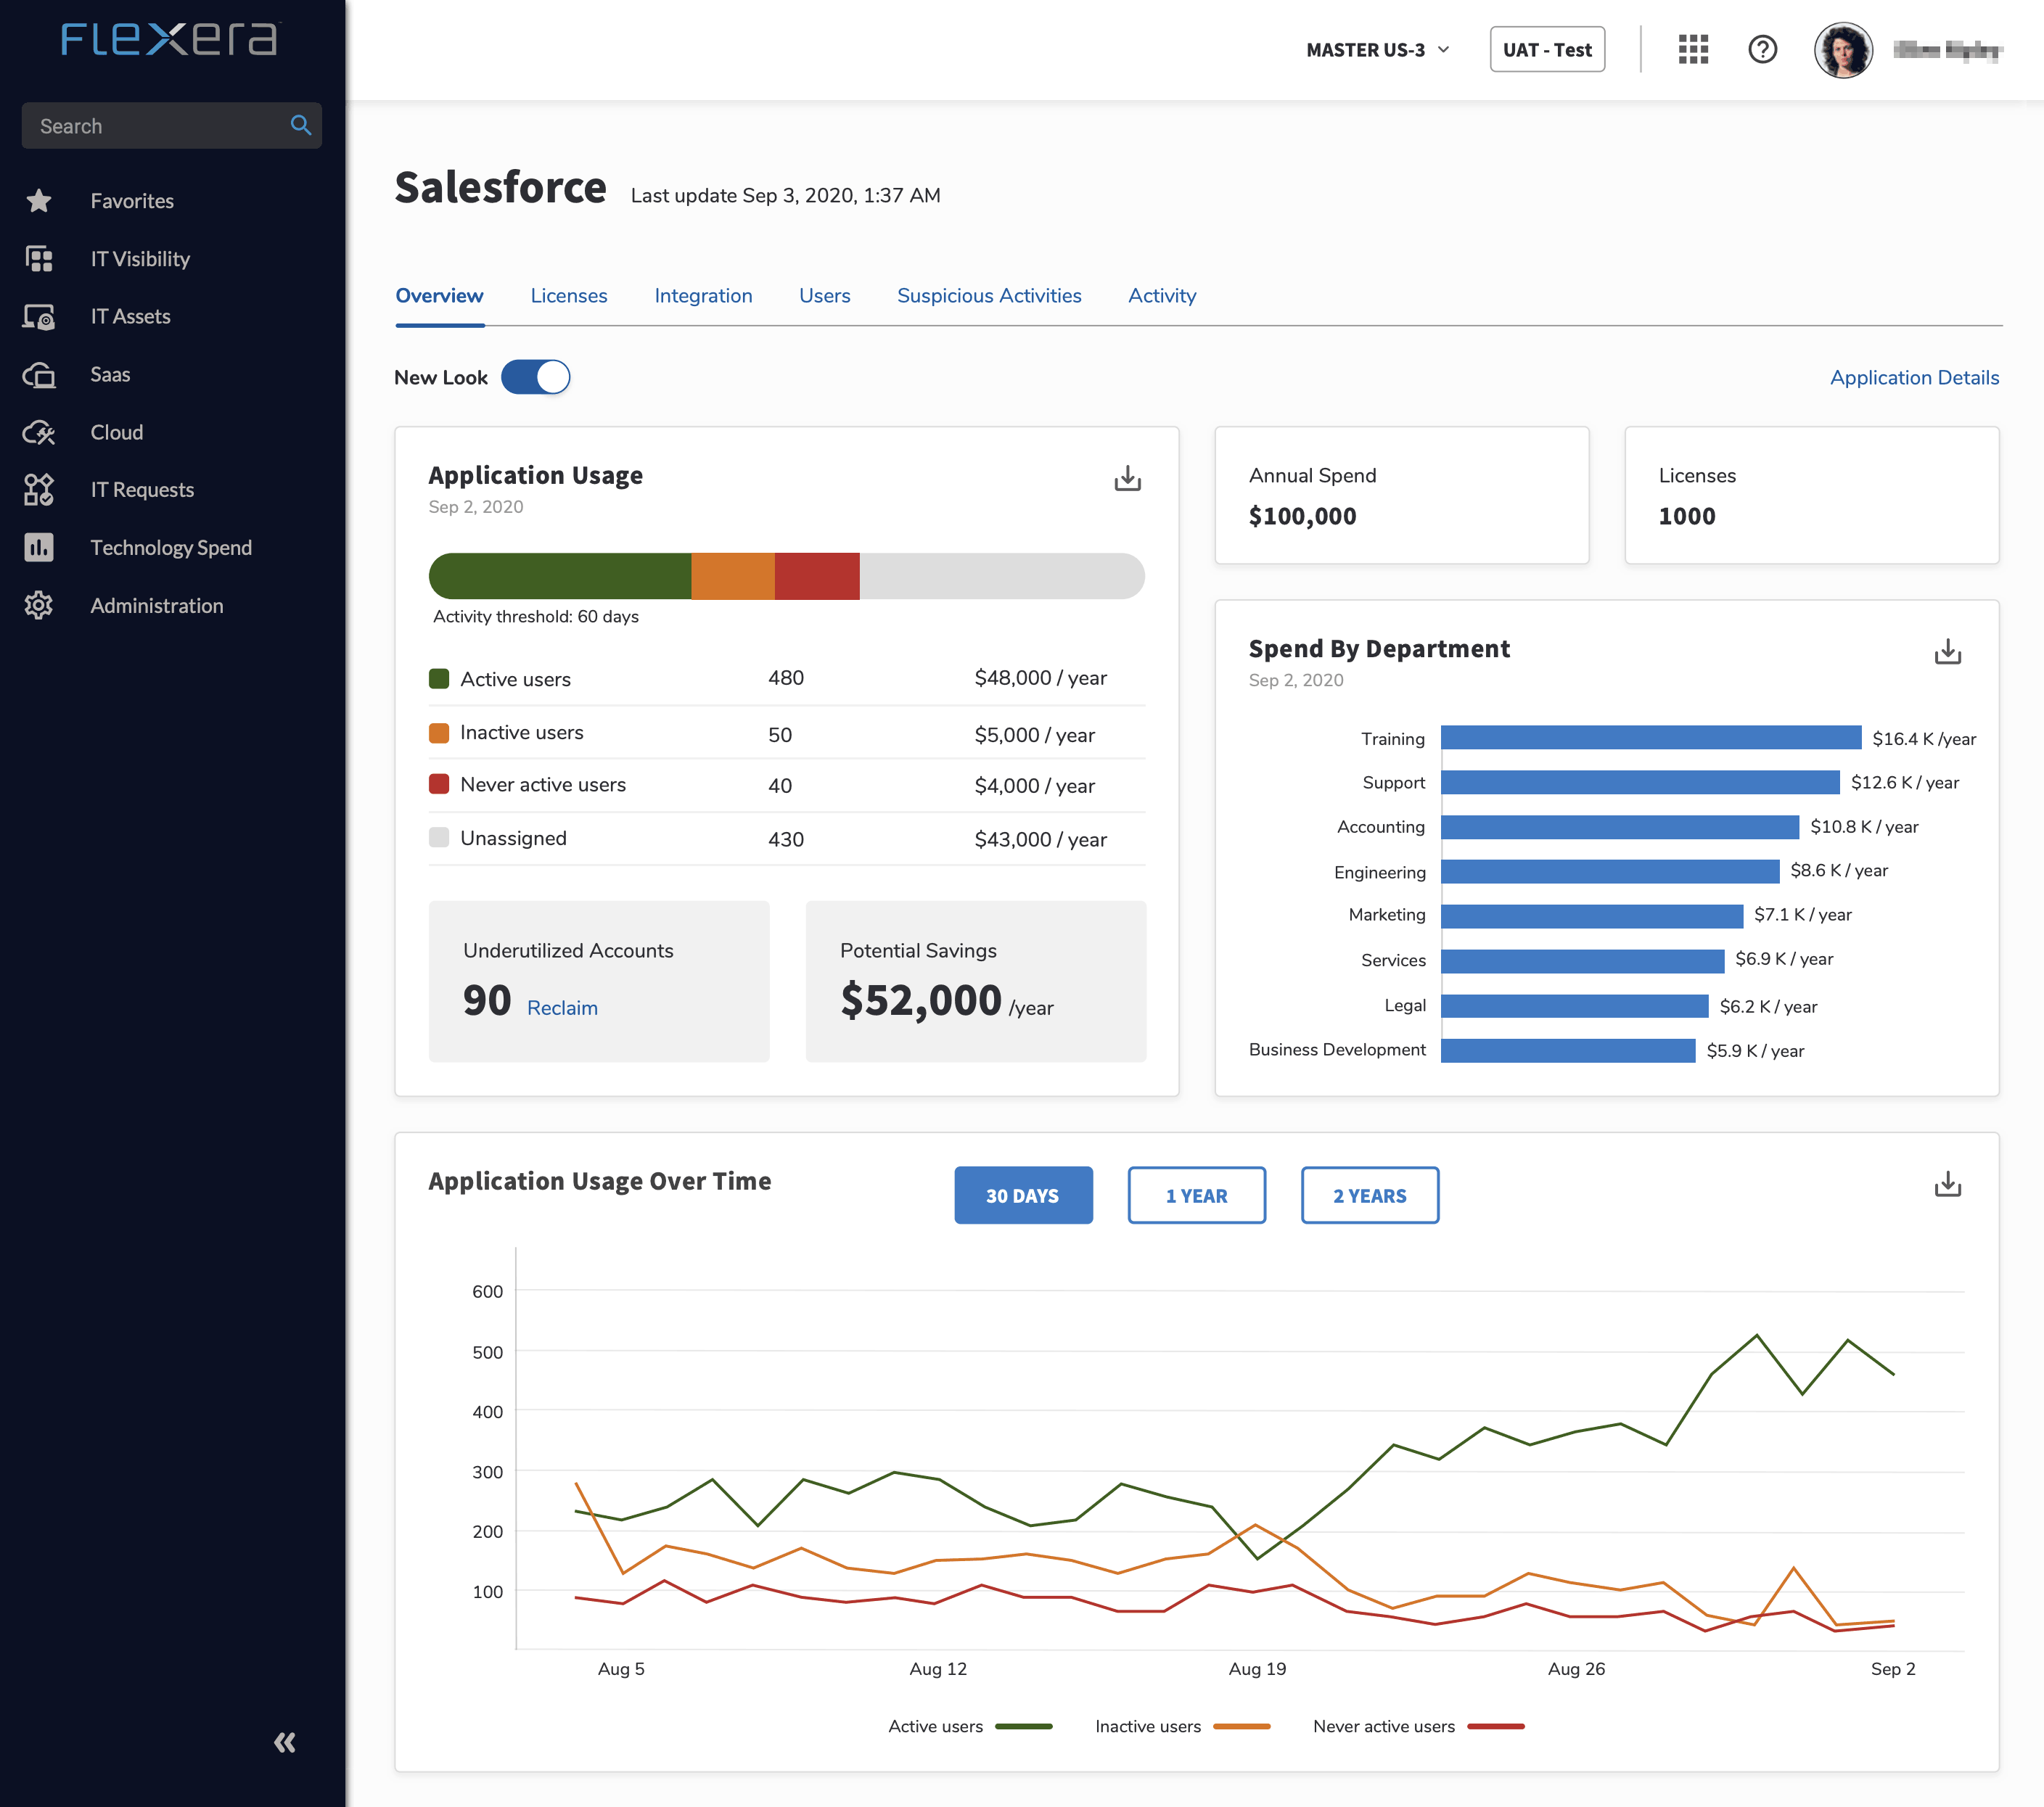Open the Administration menu label
Screen dimensions: 2044x1807
157,606
